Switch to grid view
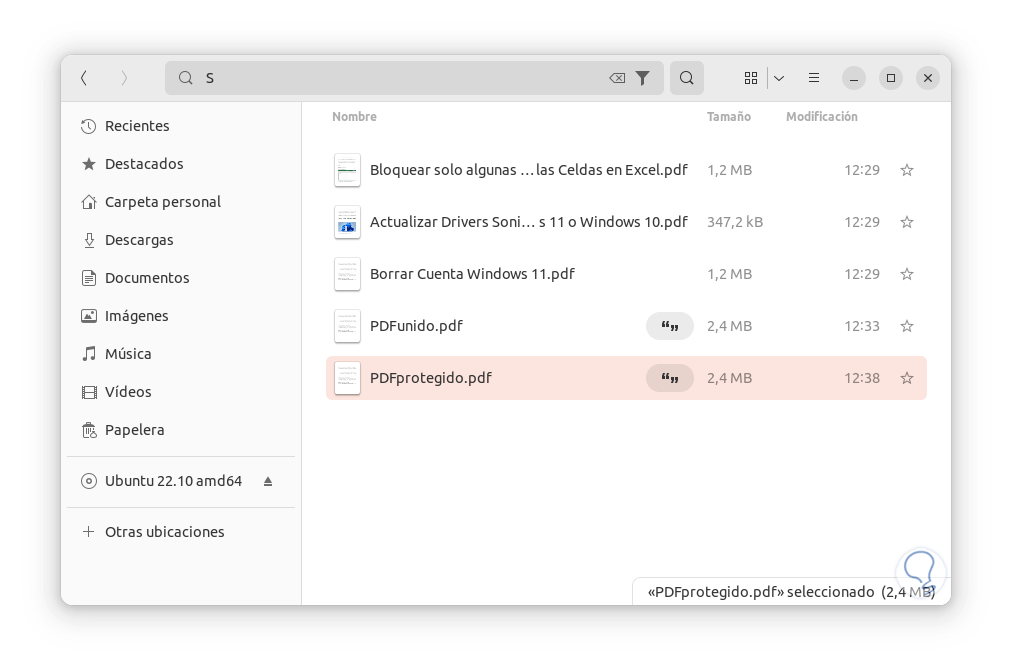Viewport: 1012px width, 672px height. 751,78
